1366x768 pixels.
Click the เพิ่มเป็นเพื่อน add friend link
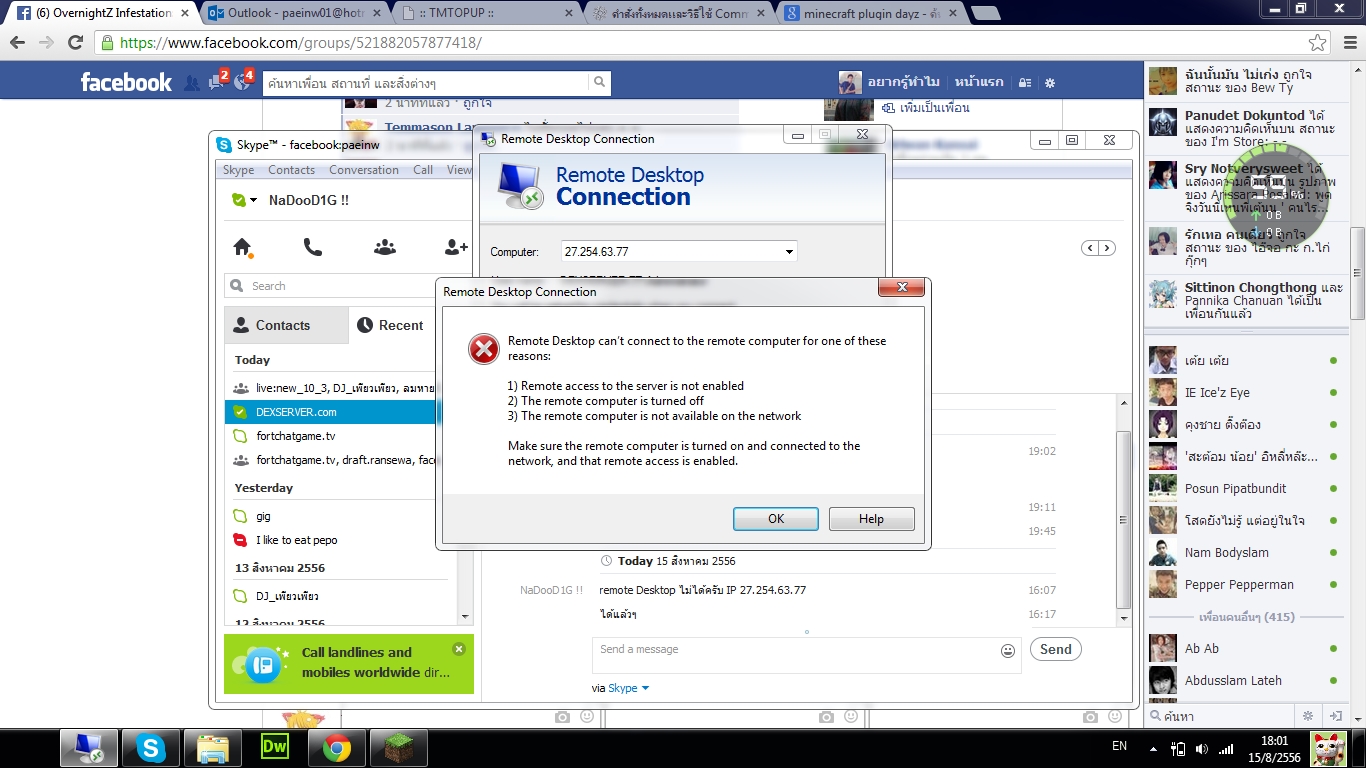(x=926, y=108)
